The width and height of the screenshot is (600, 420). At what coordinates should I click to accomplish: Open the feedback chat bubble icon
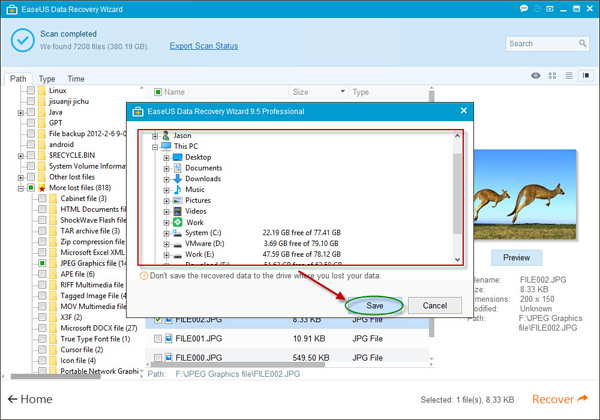click(524, 8)
